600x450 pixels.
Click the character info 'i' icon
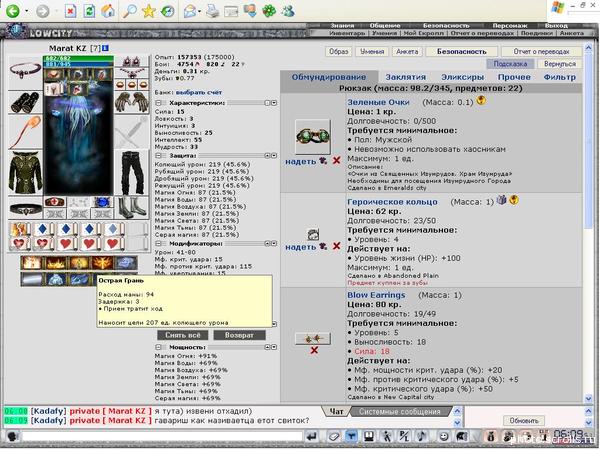105,48
